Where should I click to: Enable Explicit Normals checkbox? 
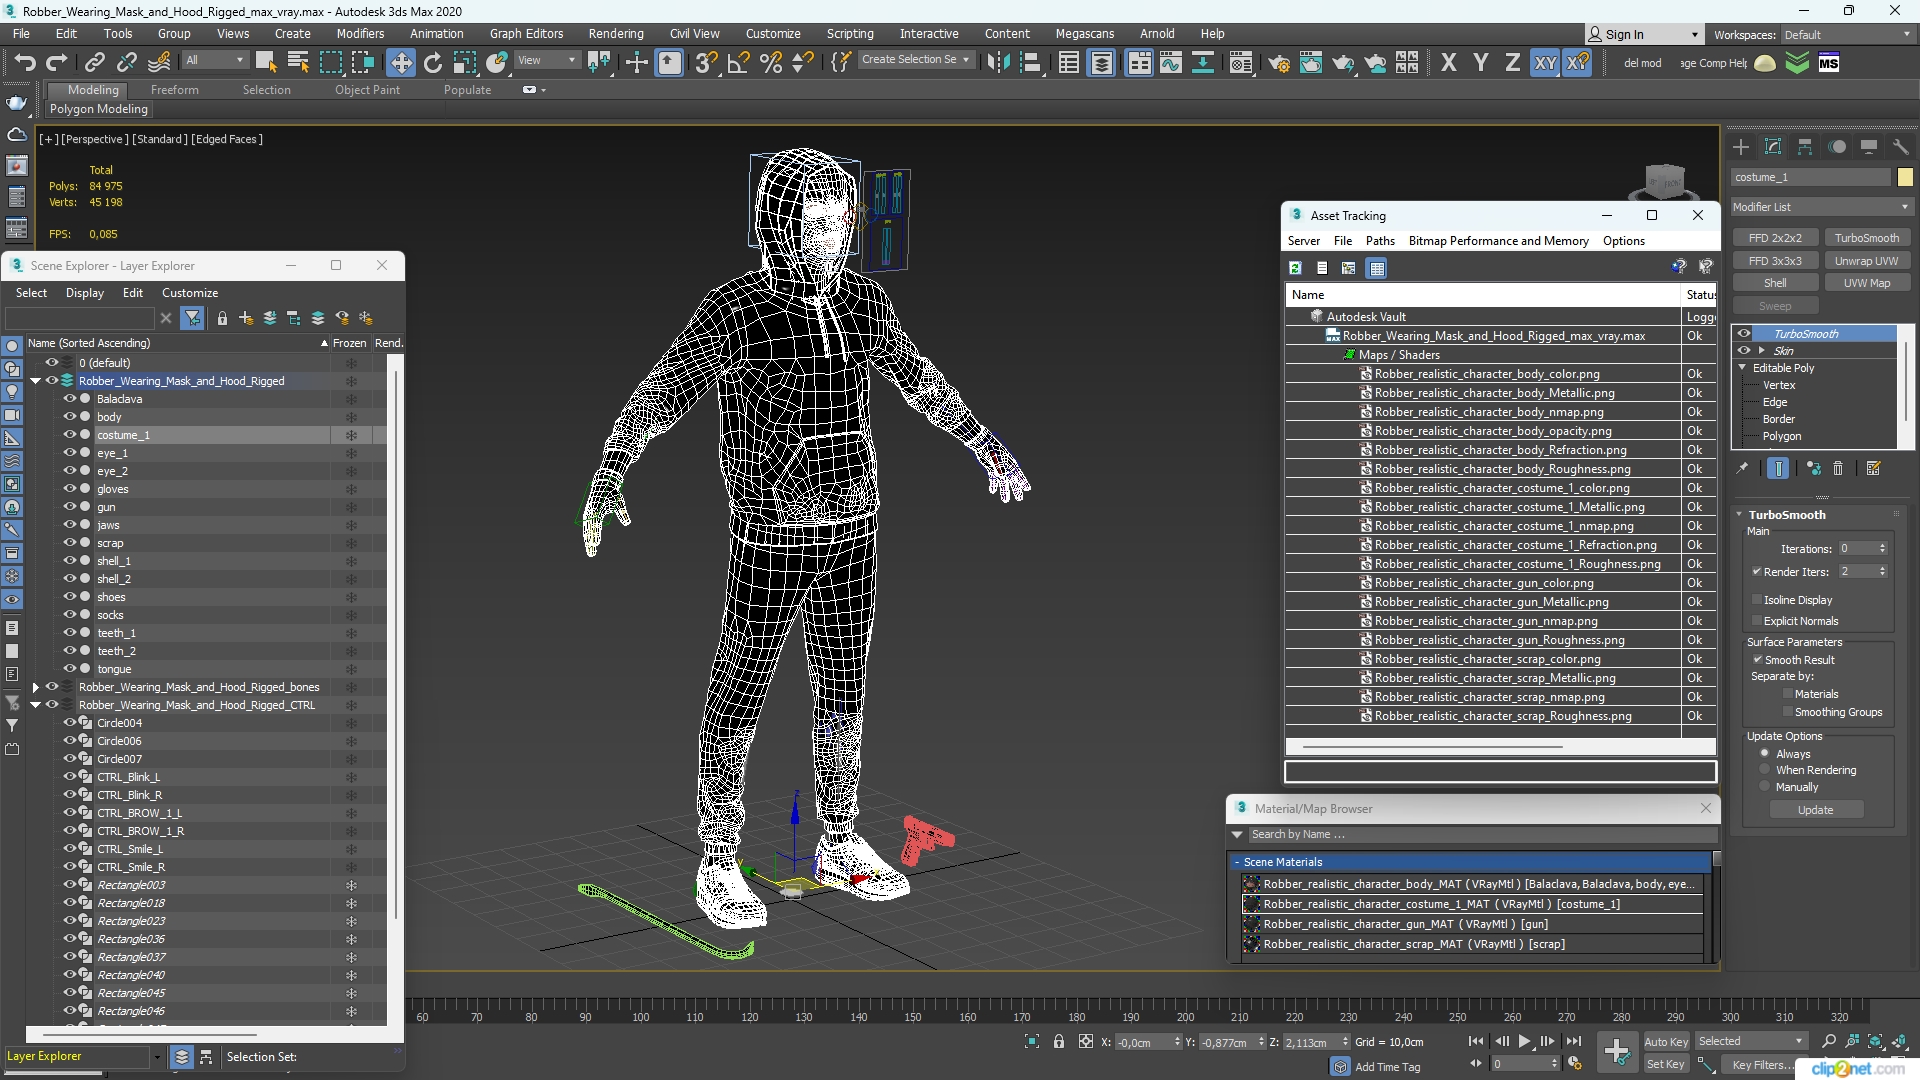pyautogui.click(x=1757, y=621)
